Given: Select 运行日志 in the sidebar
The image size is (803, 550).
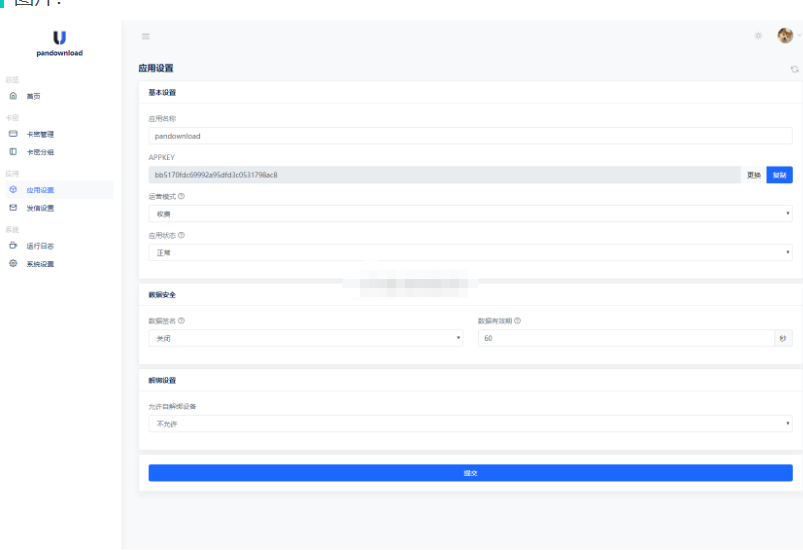Looking at the screenshot, I should pyautogui.click(x=40, y=245).
